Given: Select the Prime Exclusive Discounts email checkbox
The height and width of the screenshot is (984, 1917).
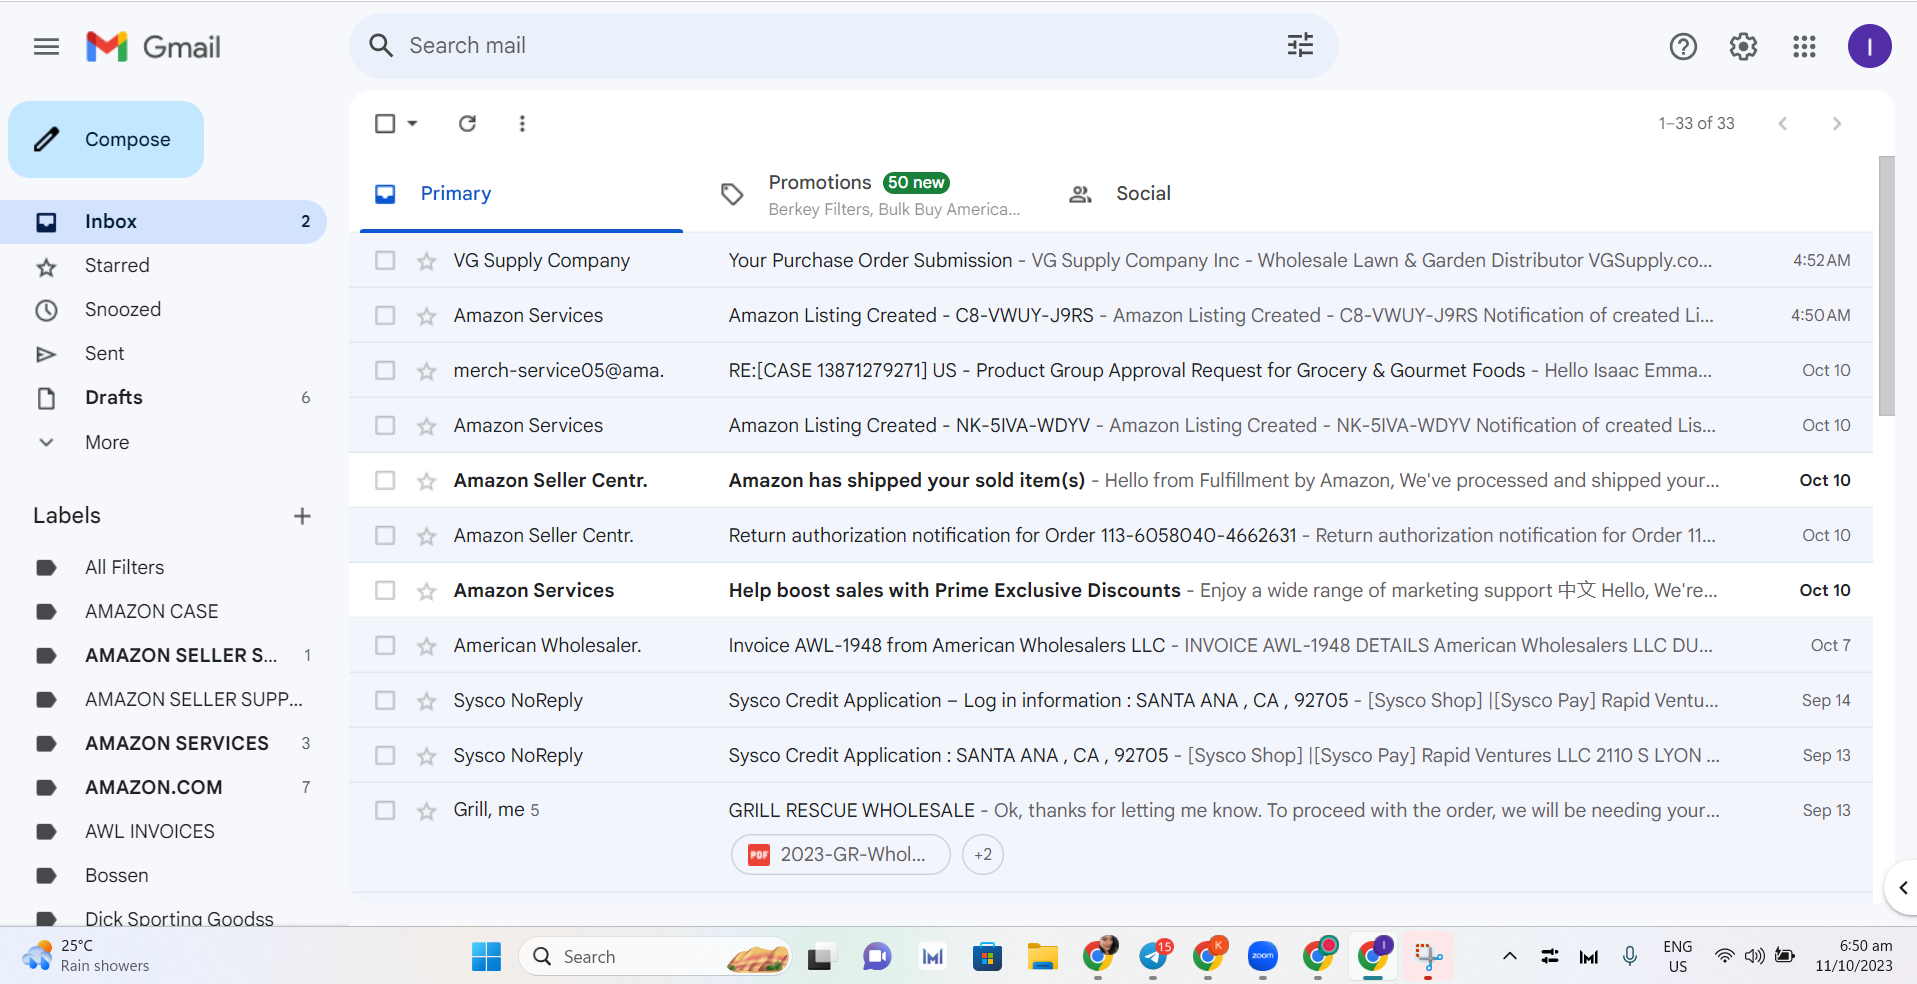Looking at the screenshot, I should pos(385,590).
